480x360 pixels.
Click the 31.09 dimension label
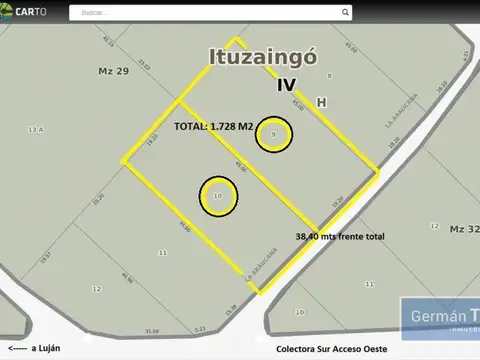pos(152,331)
